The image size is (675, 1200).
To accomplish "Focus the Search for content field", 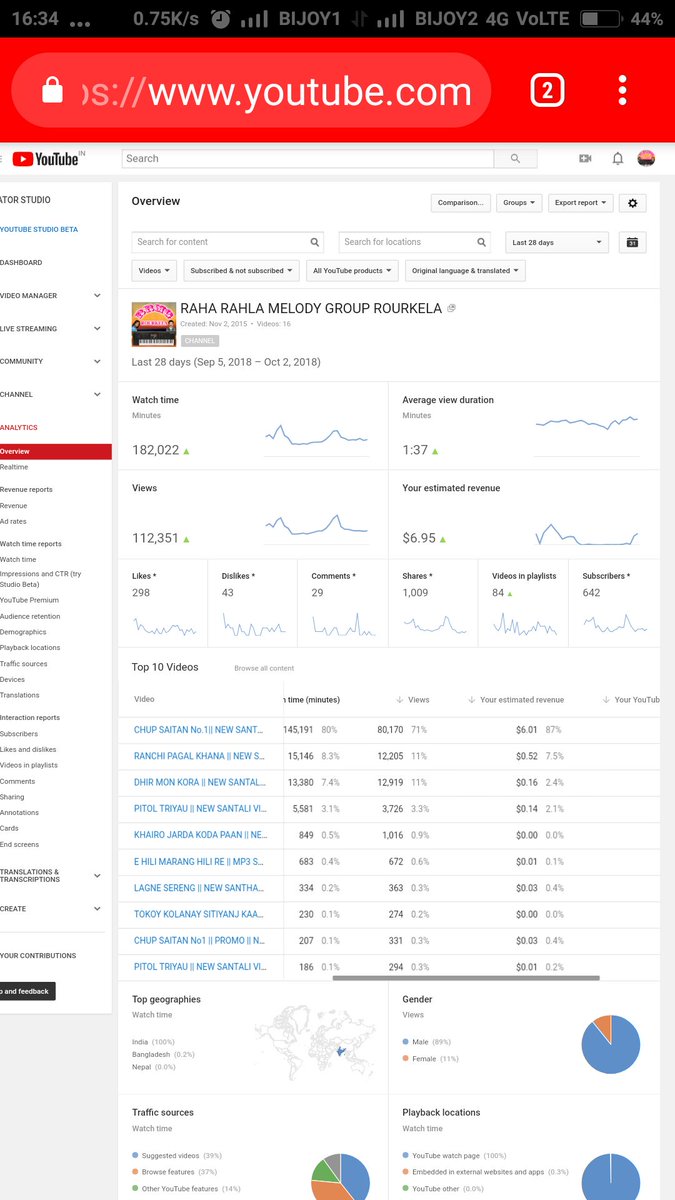I will (219, 242).
